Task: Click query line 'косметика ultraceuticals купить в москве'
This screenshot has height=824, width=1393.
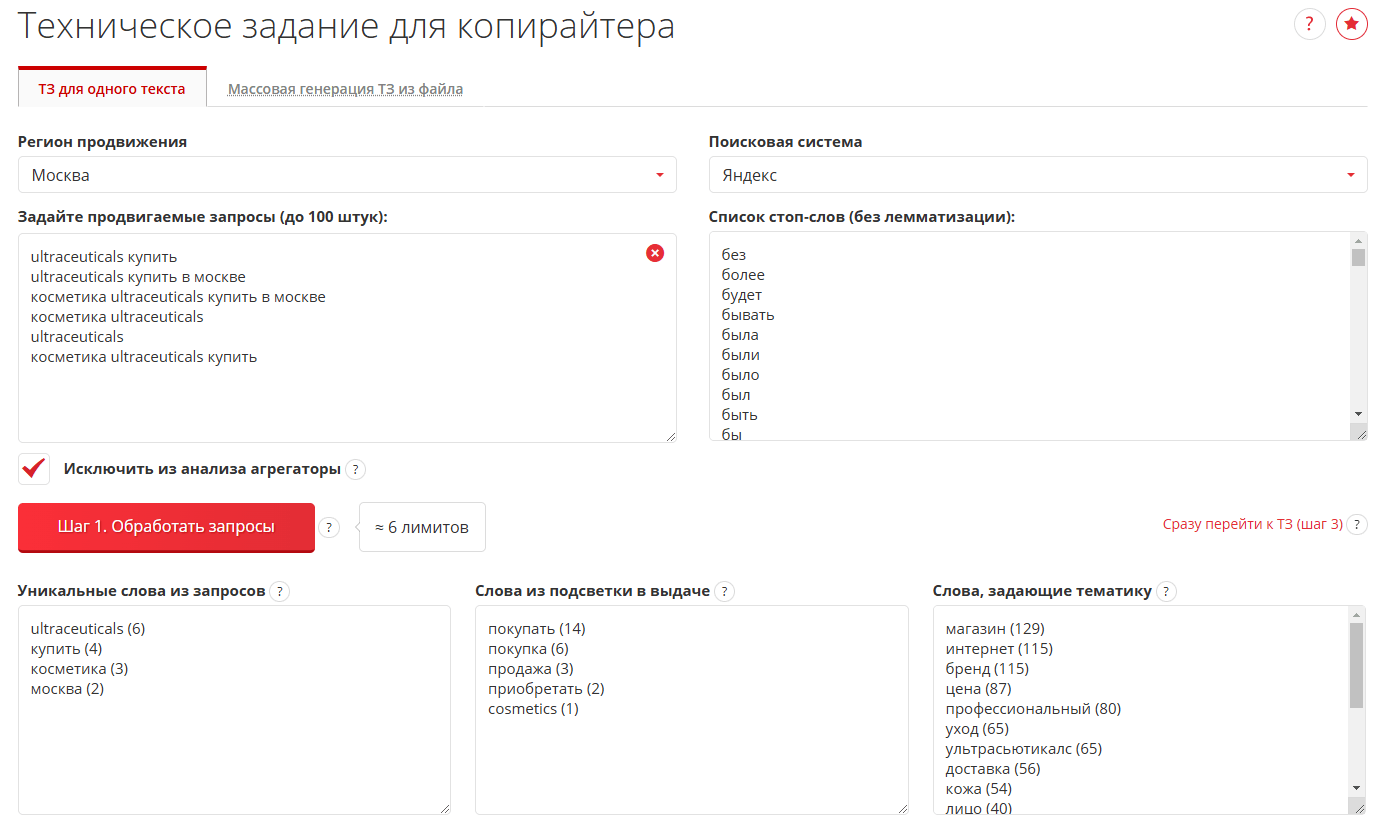Action: (178, 297)
